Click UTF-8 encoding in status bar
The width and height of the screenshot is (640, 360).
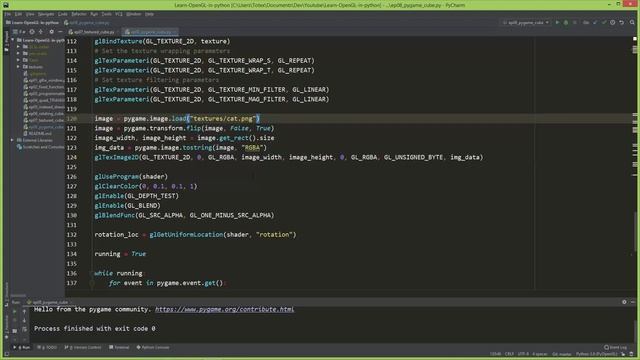tap(523, 354)
